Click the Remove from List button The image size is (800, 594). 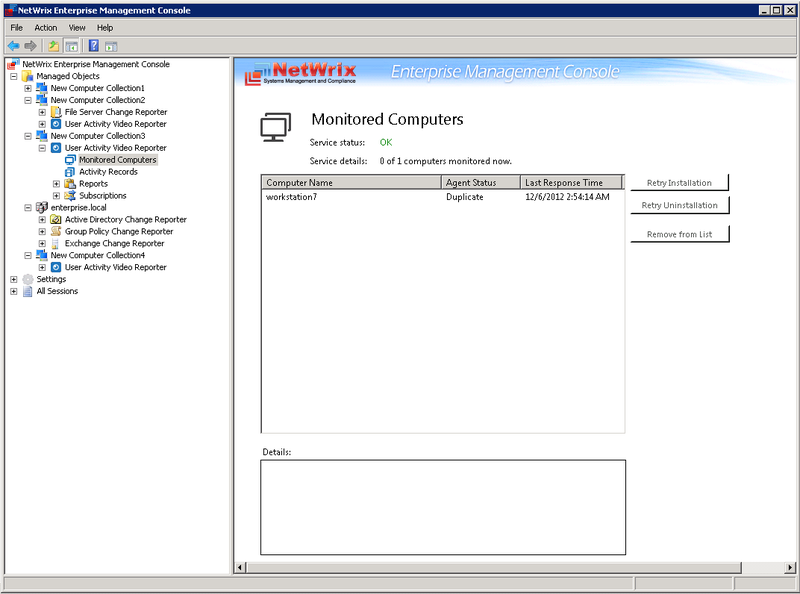point(680,234)
